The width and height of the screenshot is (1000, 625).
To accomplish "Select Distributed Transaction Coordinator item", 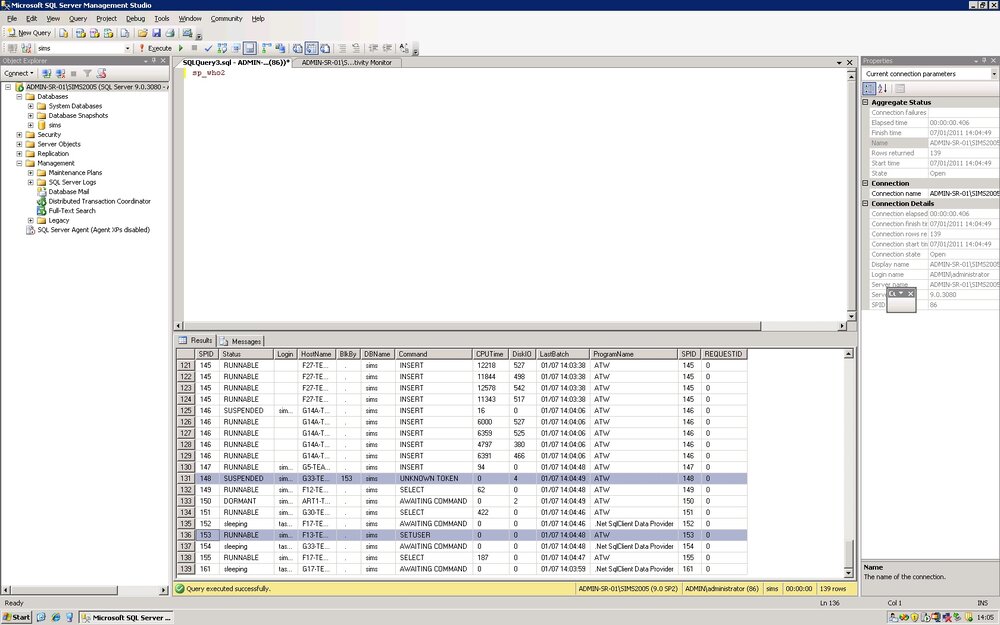I will [99, 201].
